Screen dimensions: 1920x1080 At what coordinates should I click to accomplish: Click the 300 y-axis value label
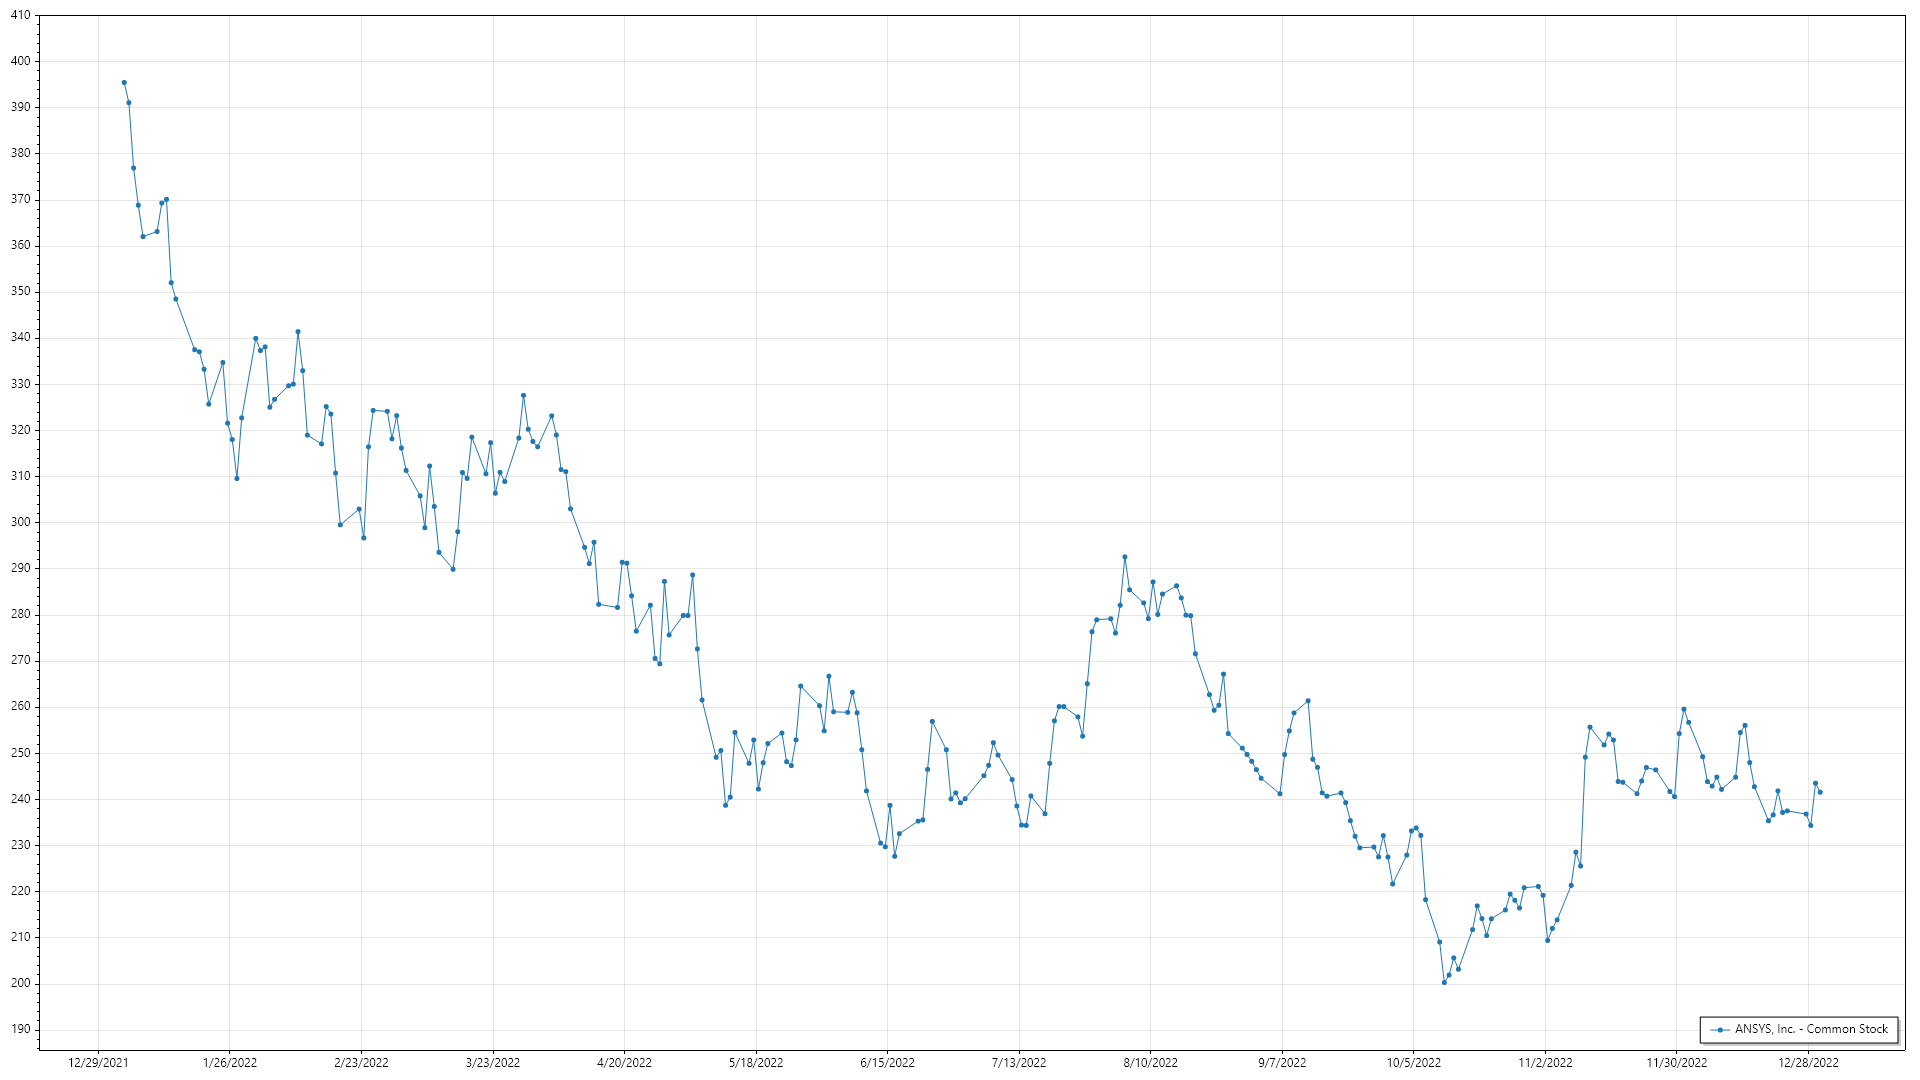pos(20,522)
